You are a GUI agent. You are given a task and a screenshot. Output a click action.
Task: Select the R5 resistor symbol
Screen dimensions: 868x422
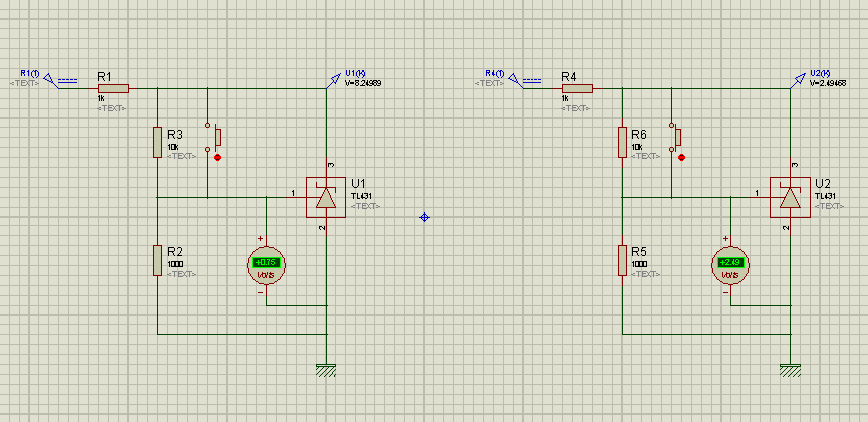pos(622,260)
